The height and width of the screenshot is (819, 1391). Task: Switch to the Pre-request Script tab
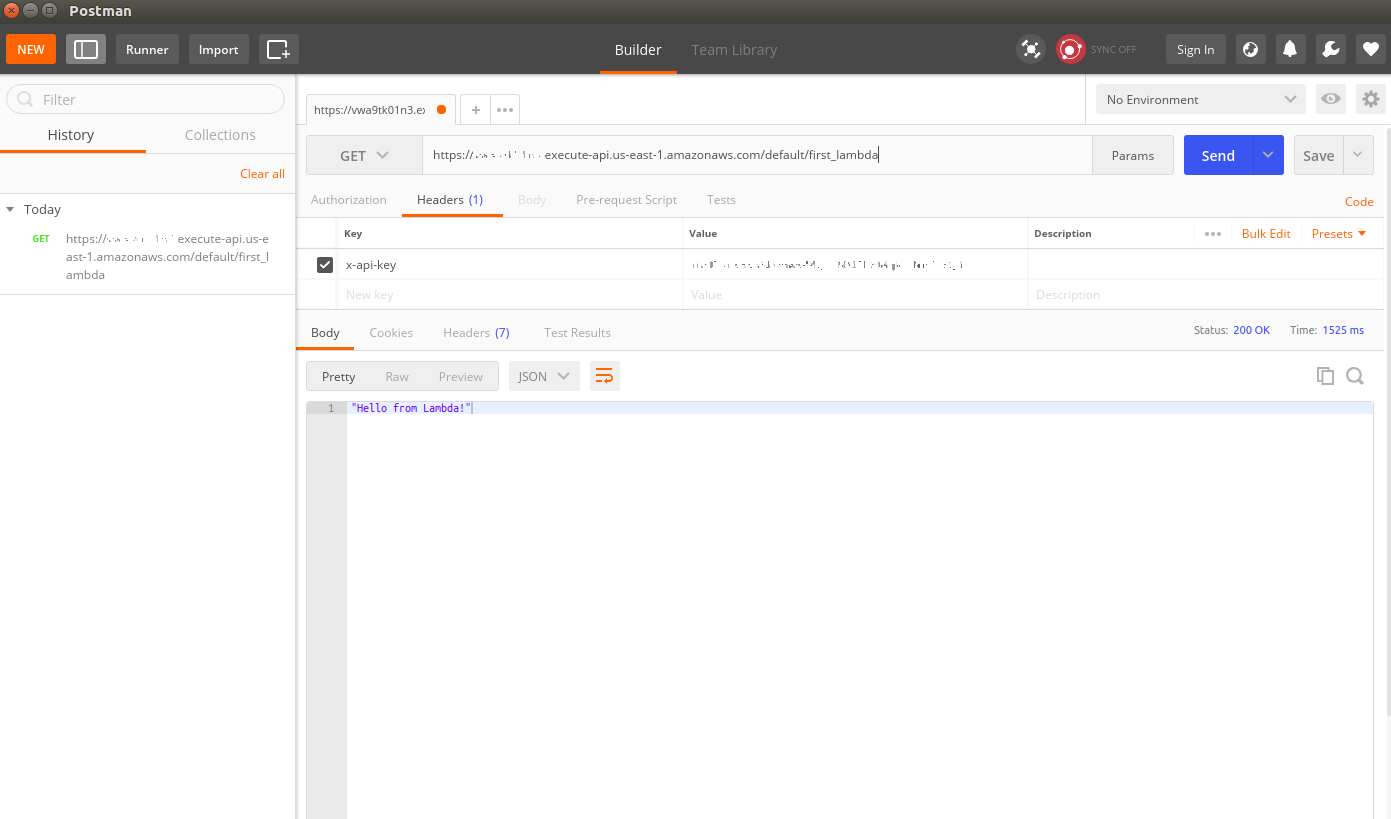(x=626, y=199)
